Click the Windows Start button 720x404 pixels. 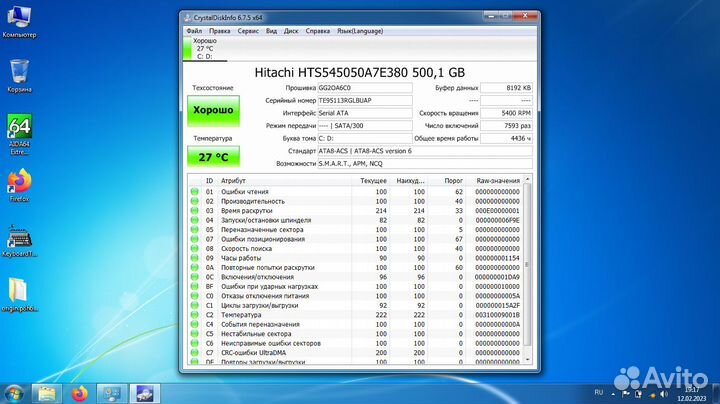click(14, 394)
